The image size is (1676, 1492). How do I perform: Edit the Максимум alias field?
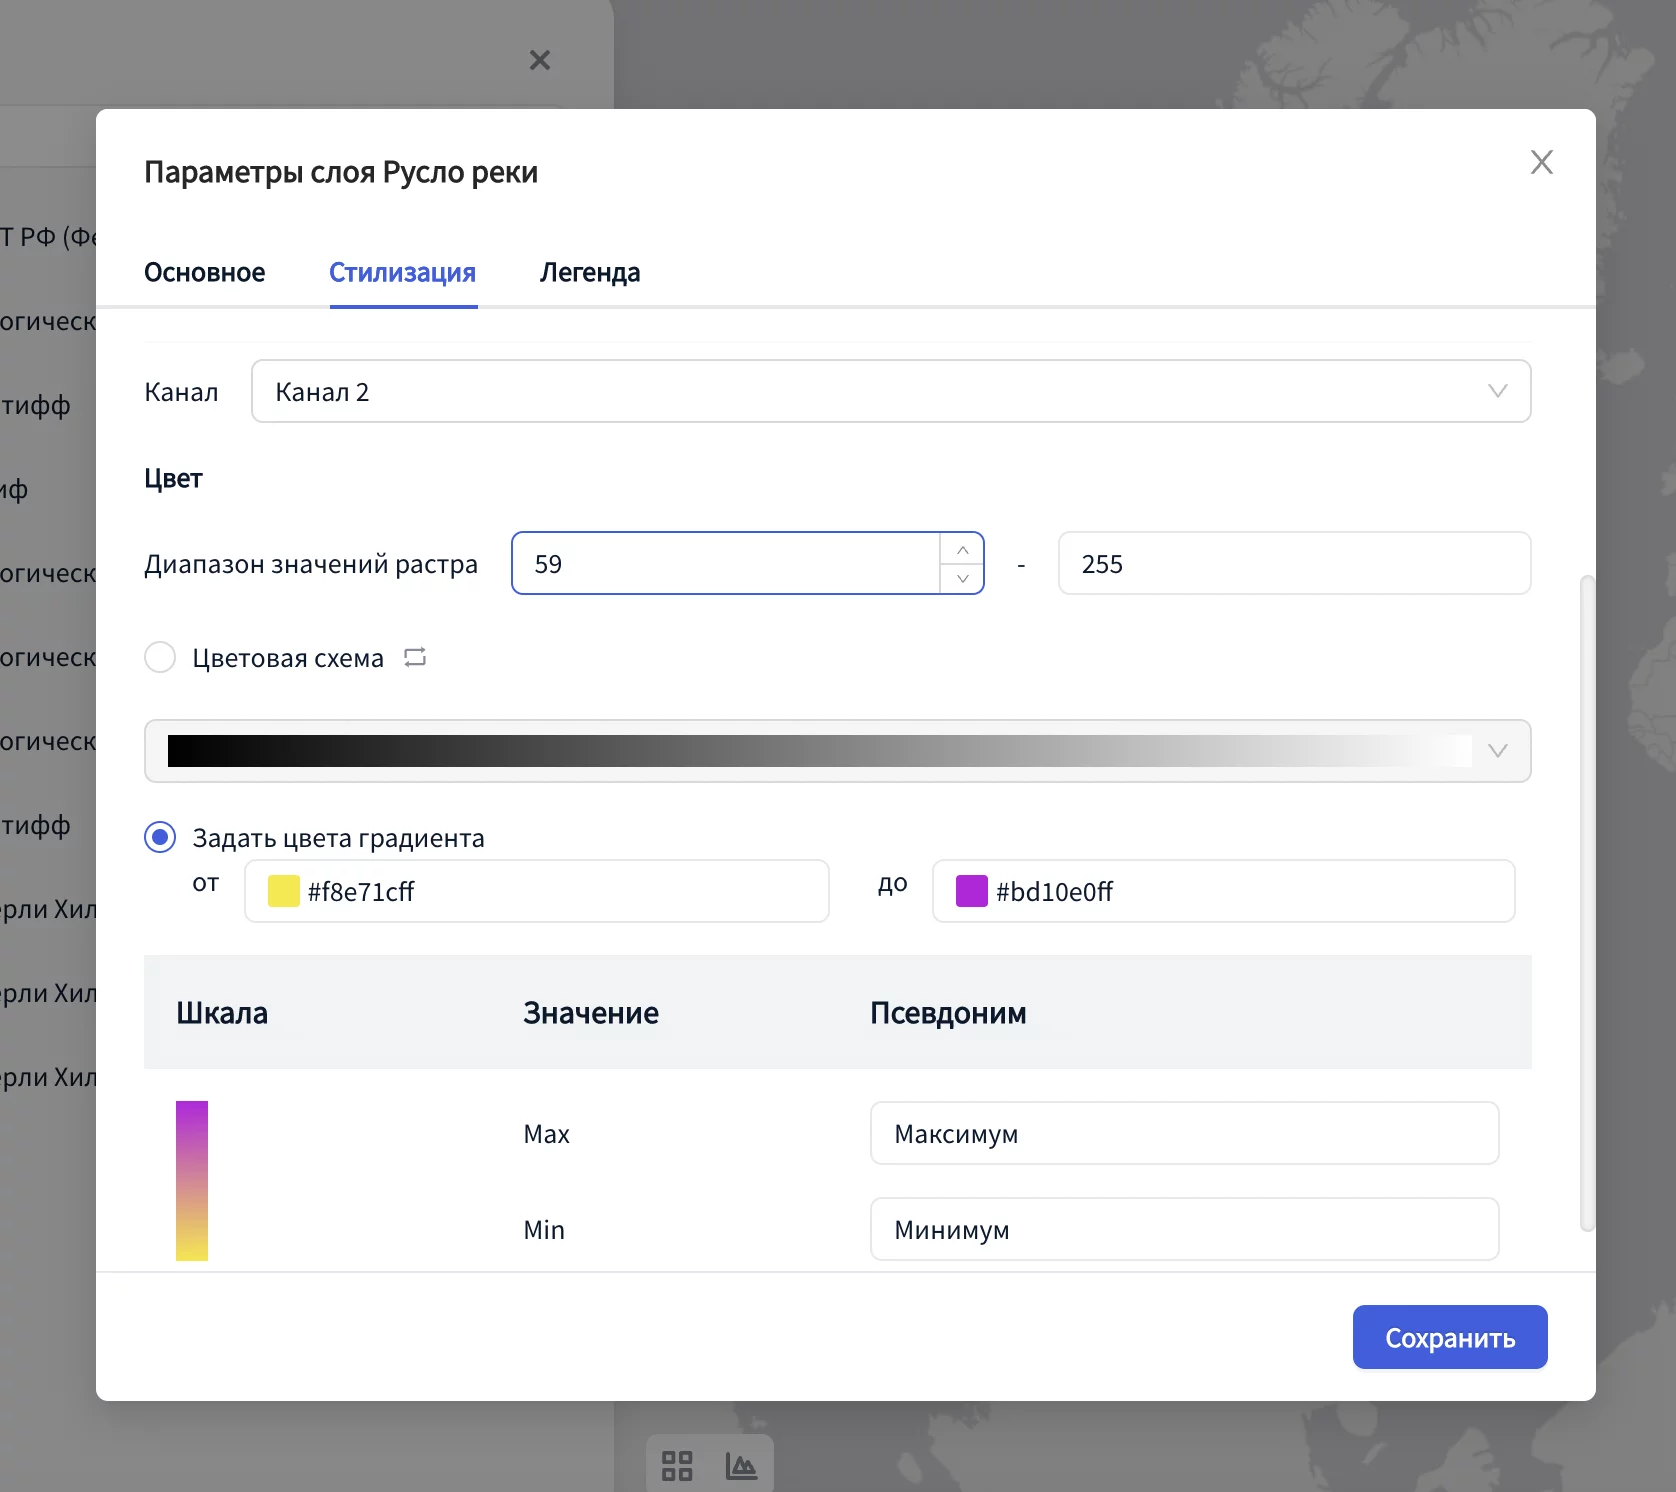pyautogui.click(x=1184, y=1133)
